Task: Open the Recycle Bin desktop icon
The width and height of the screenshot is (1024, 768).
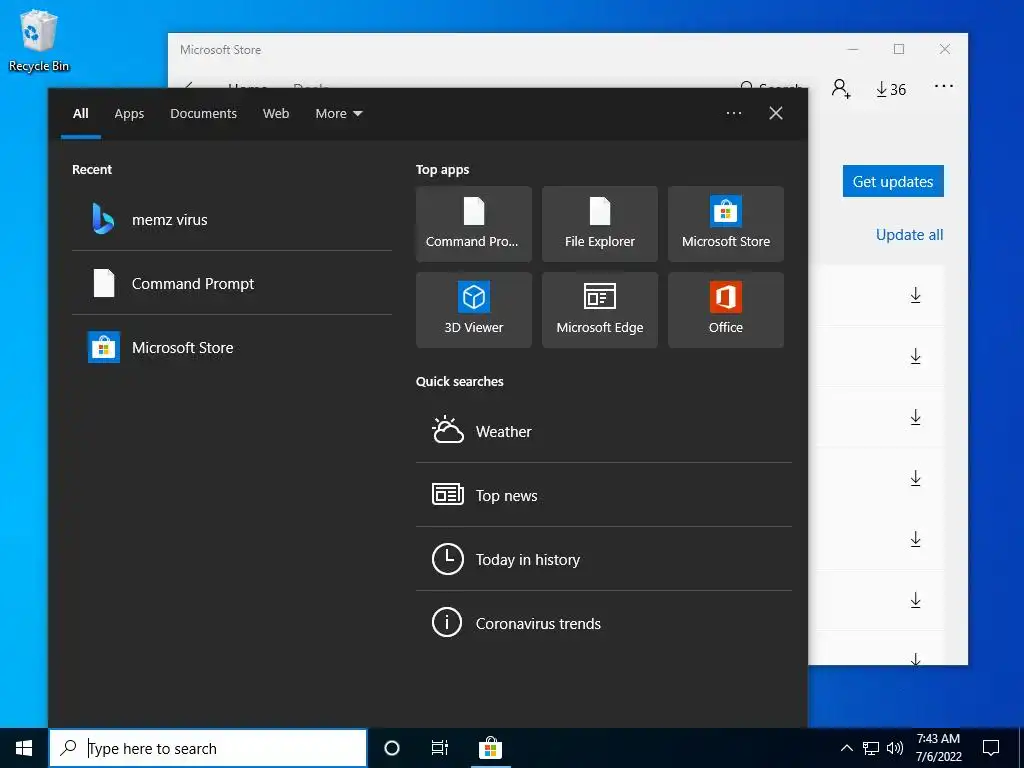Action: pos(38,41)
